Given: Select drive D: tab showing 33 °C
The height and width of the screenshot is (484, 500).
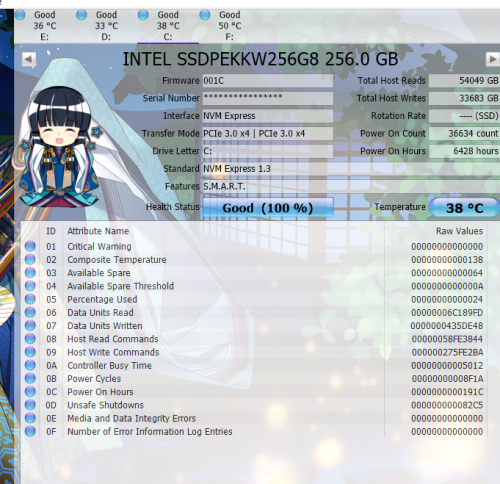Looking at the screenshot, I should click(x=106, y=26).
